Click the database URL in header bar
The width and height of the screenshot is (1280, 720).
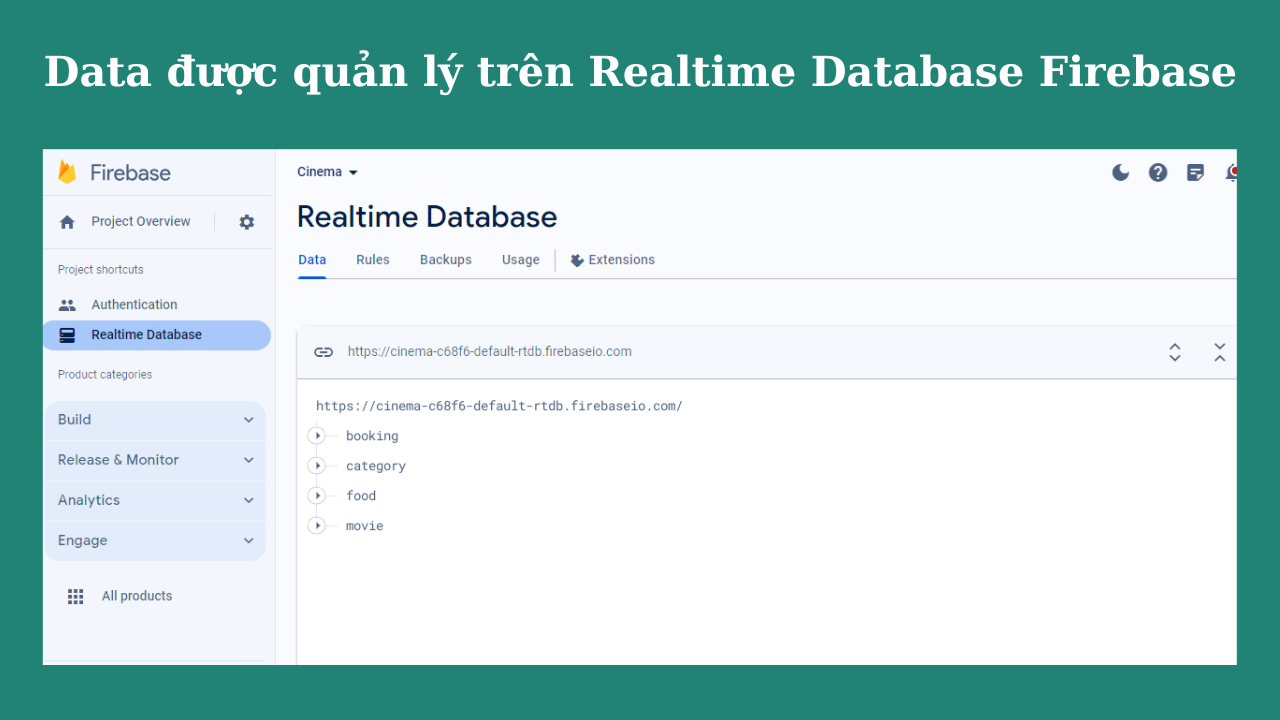click(490, 352)
